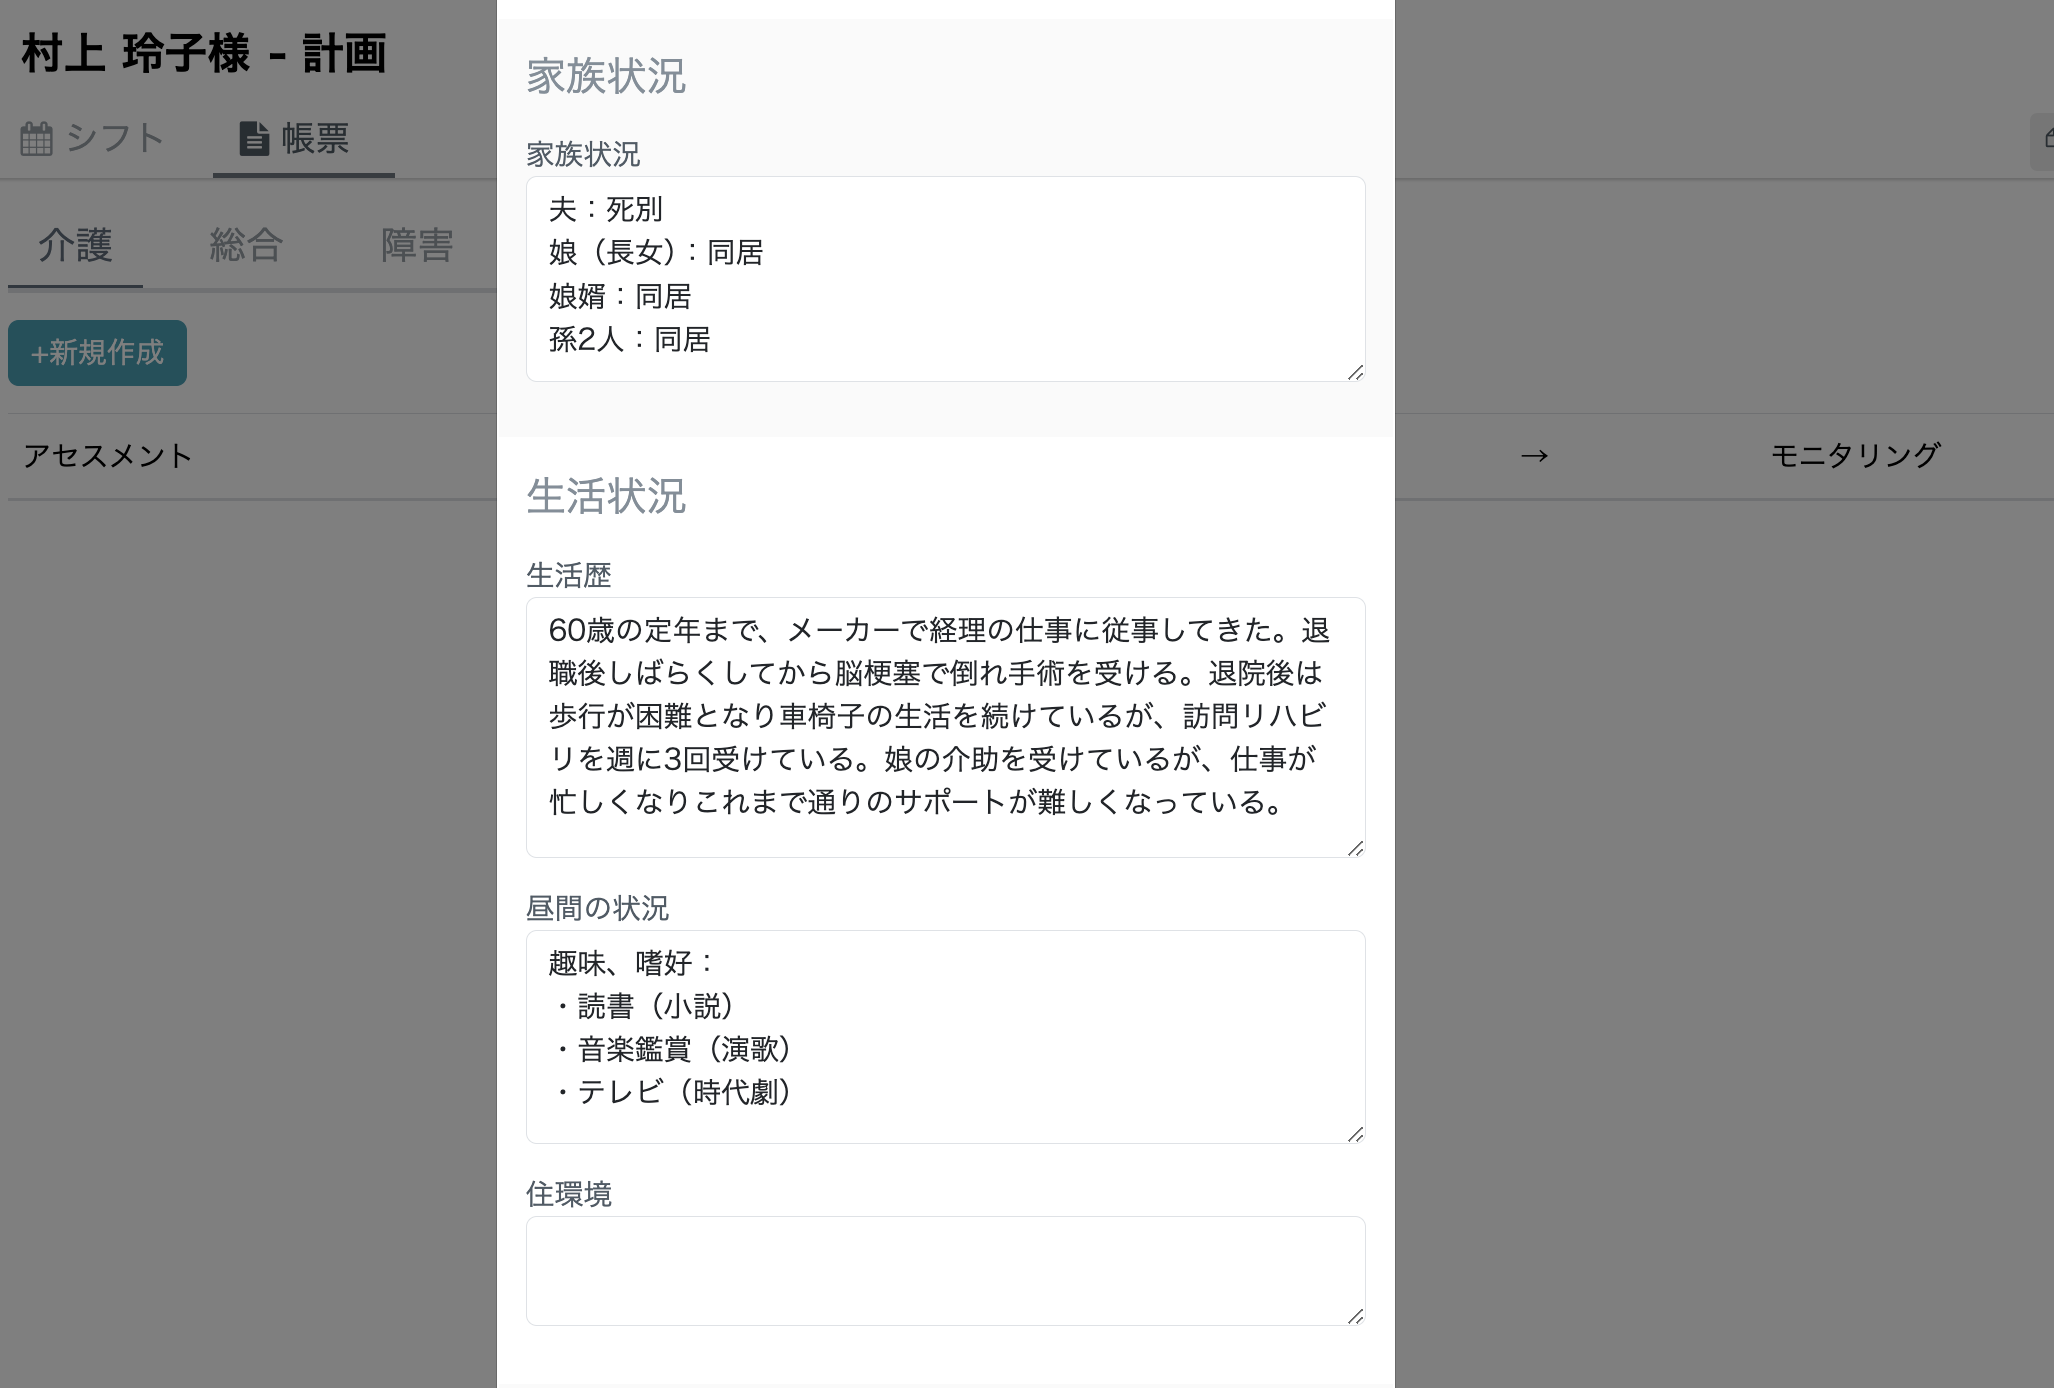Place cursor in the 家族状況 text area
Viewport: 2054px width, 1388px height.
(x=945, y=280)
